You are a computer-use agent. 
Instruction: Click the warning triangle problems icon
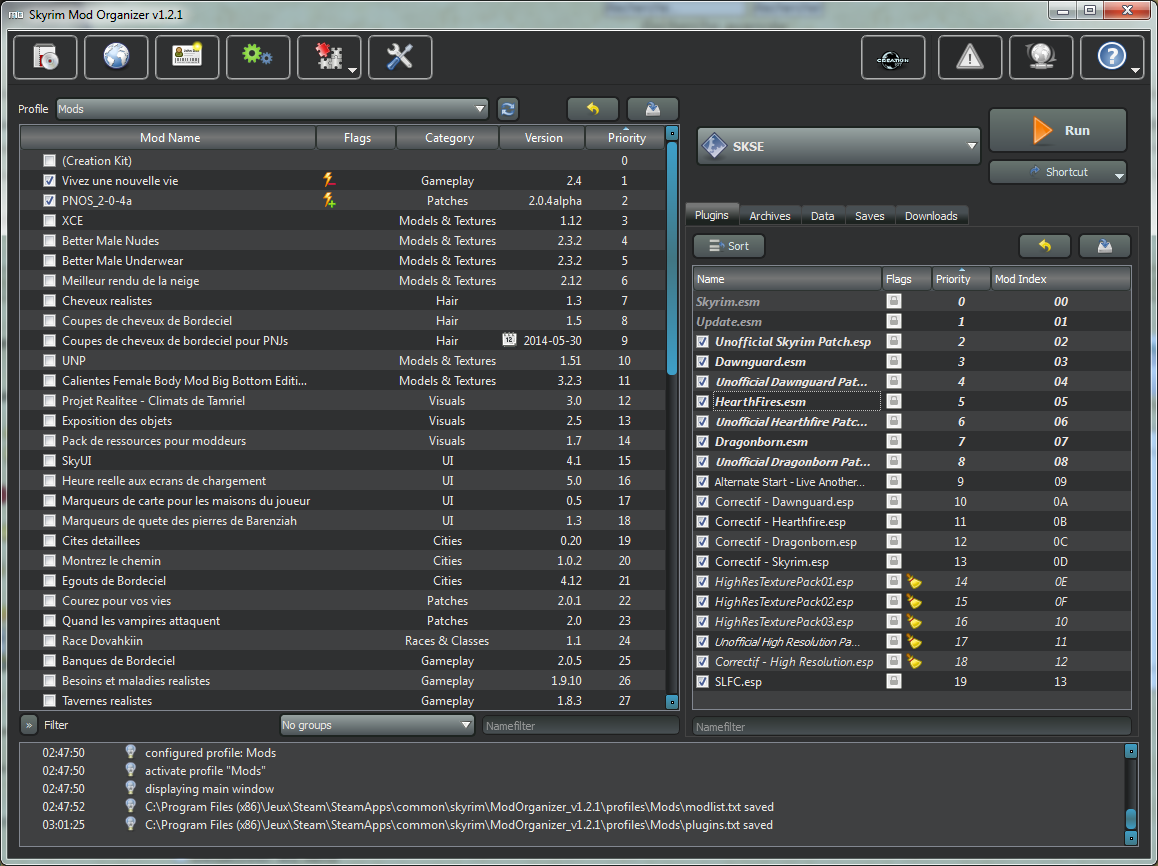click(970, 57)
